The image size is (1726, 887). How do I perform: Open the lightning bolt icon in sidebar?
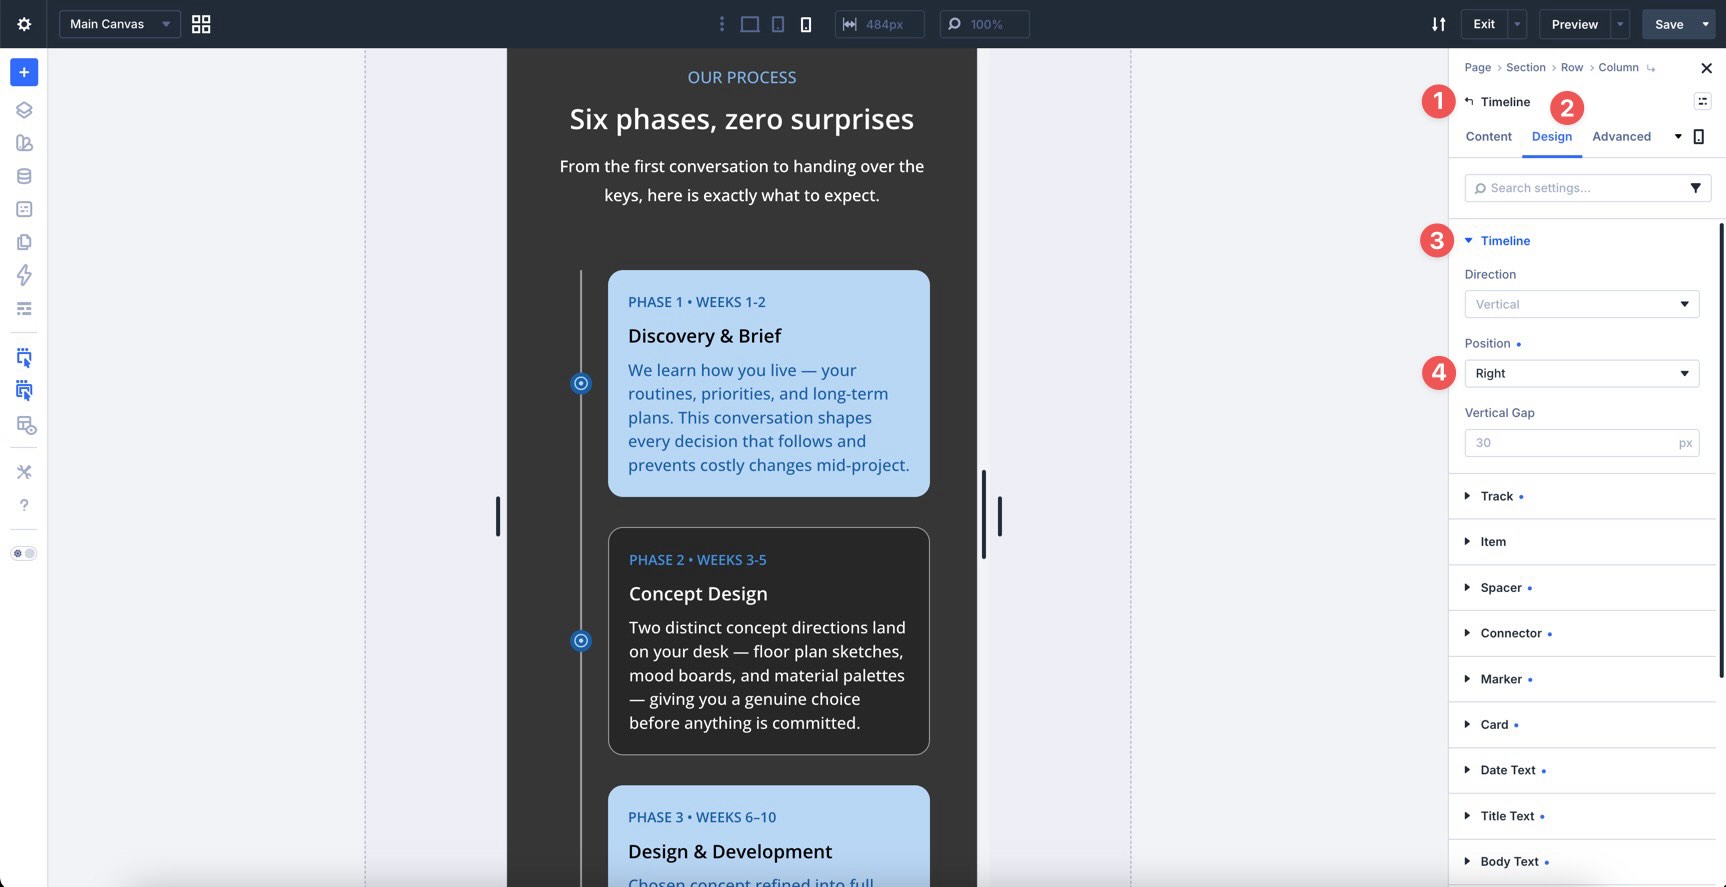click(x=24, y=275)
